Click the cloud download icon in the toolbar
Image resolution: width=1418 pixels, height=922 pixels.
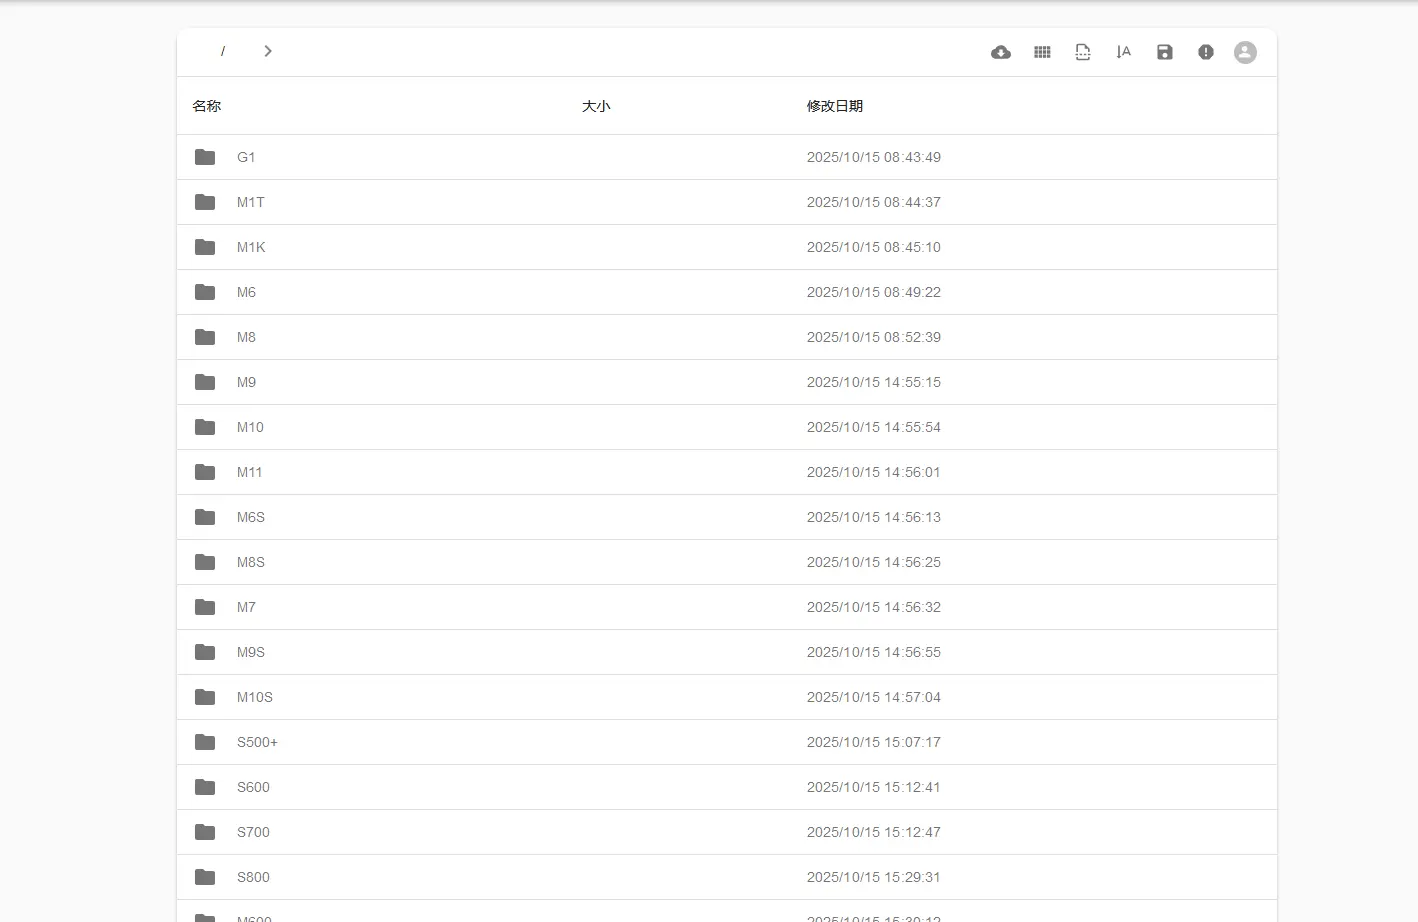[1001, 51]
